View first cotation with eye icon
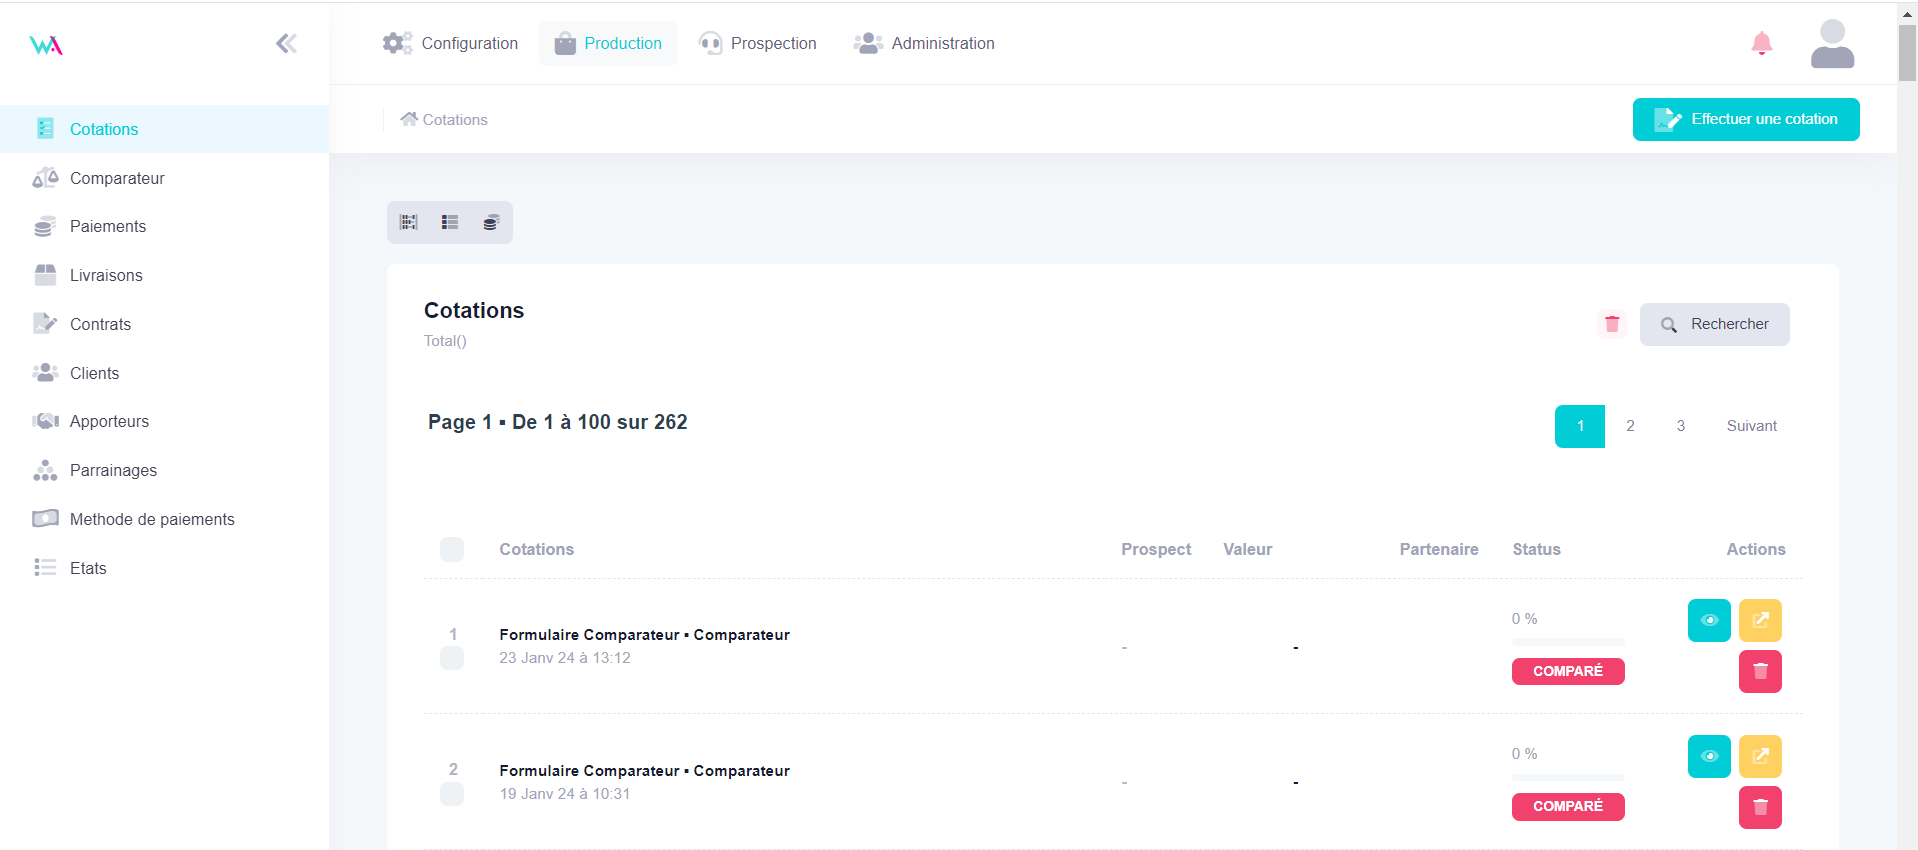 tap(1709, 620)
